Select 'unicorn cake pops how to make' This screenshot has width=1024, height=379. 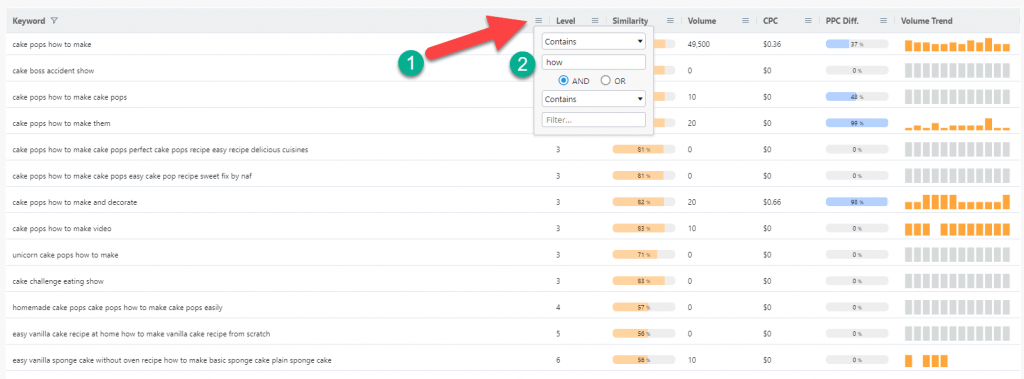coord(65,255)
